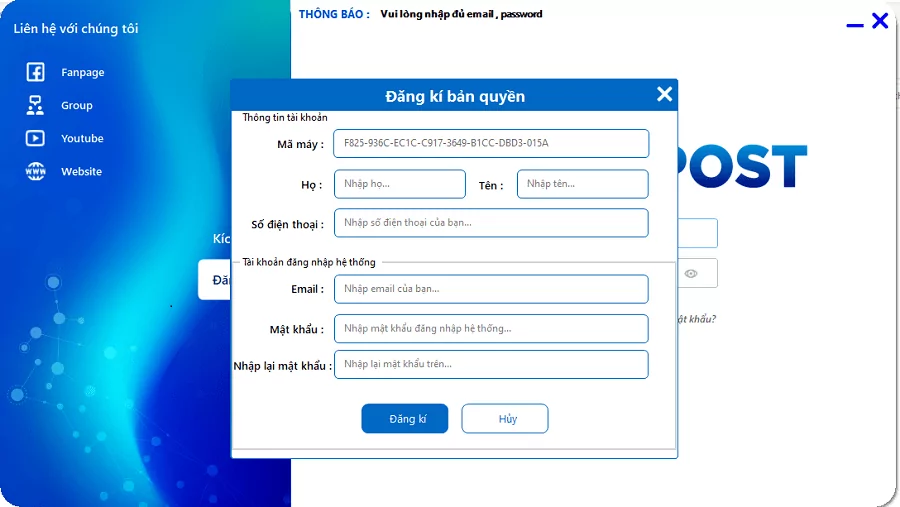Open the Fanpage text link
This screenshot has height=507, width=900.
click(82, 72)
